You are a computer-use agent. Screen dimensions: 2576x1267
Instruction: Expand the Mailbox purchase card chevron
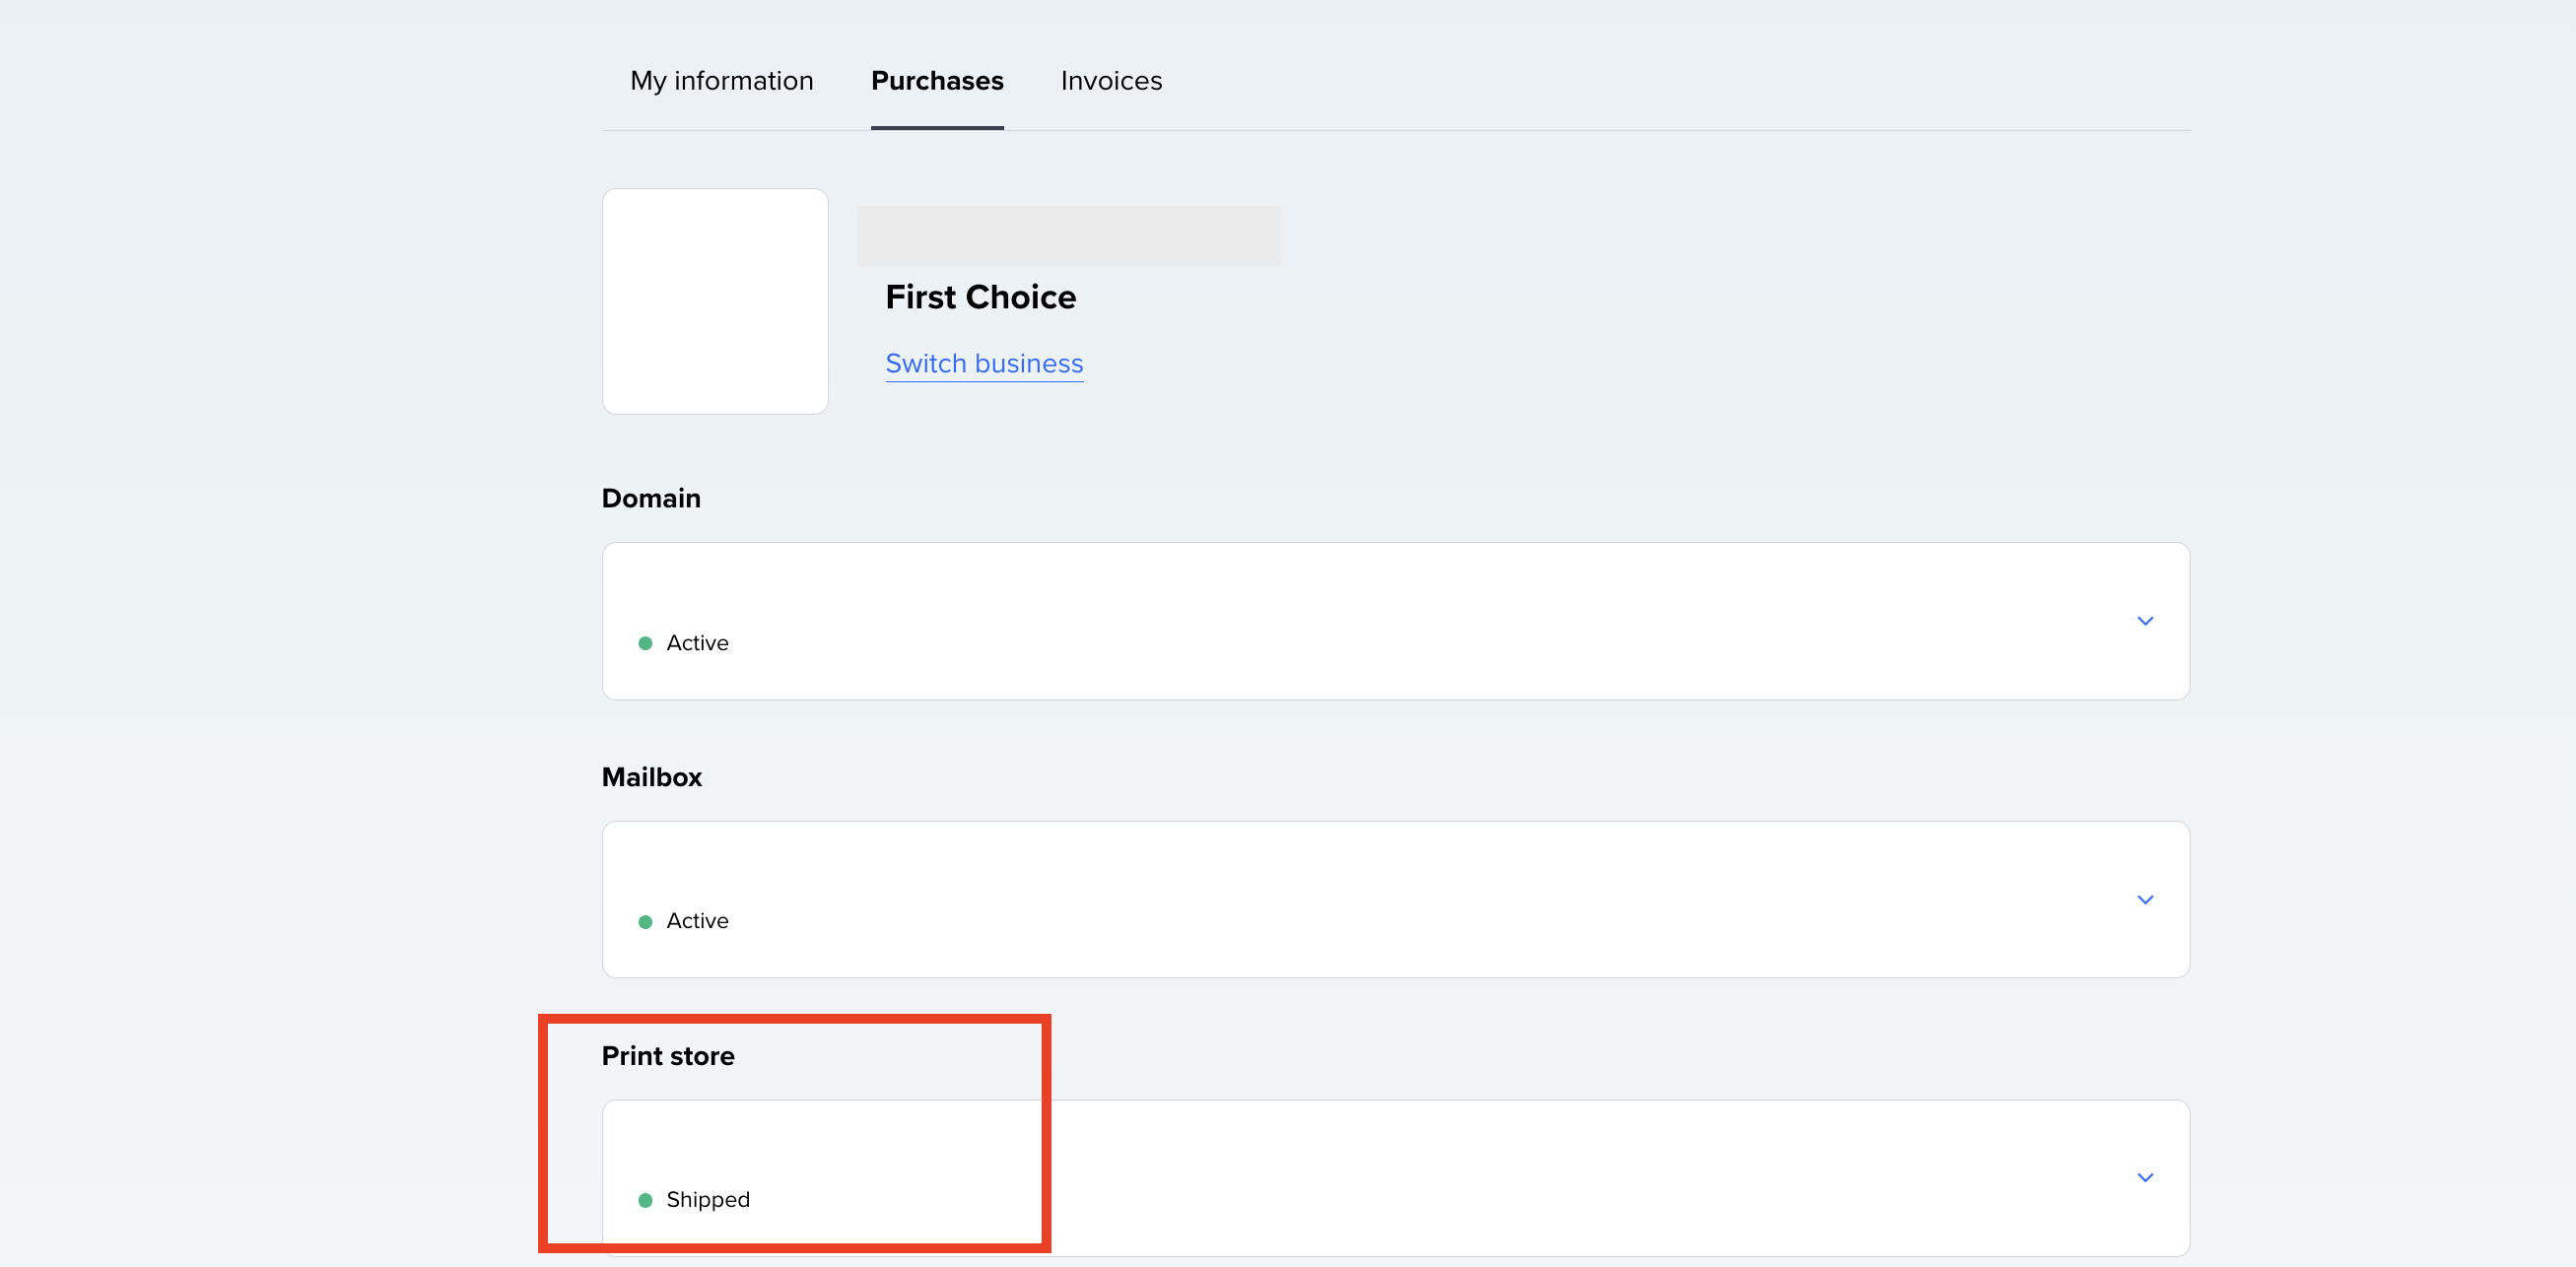(2145, 899)
